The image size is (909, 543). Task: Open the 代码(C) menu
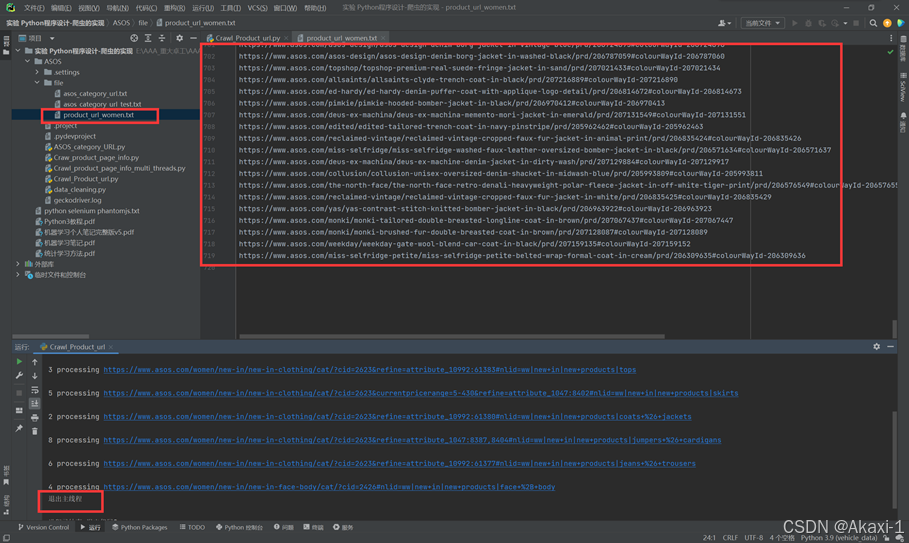(146, 8)
